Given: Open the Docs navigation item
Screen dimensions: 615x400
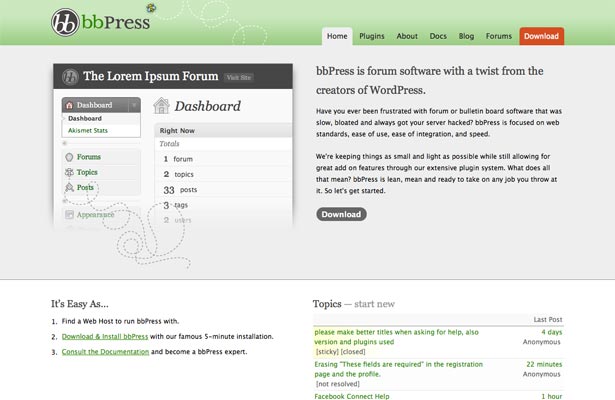Looking at the screenshot, I should (438, 36).
